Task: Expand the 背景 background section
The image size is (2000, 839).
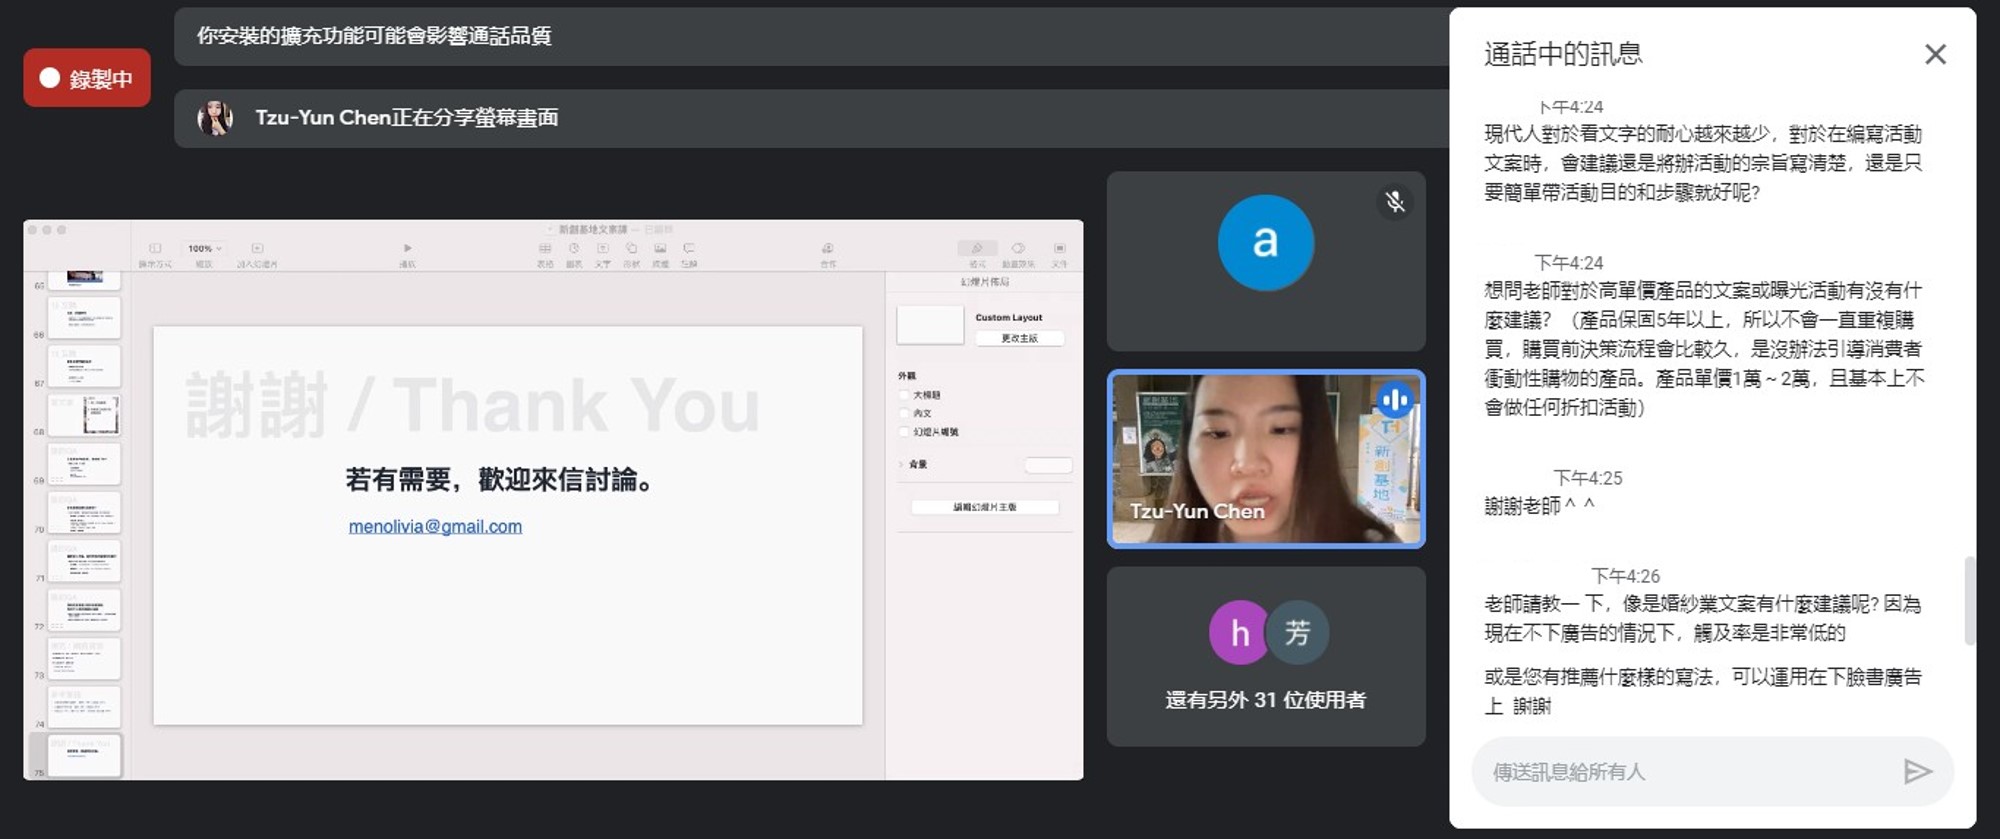Action: (901, 464)
